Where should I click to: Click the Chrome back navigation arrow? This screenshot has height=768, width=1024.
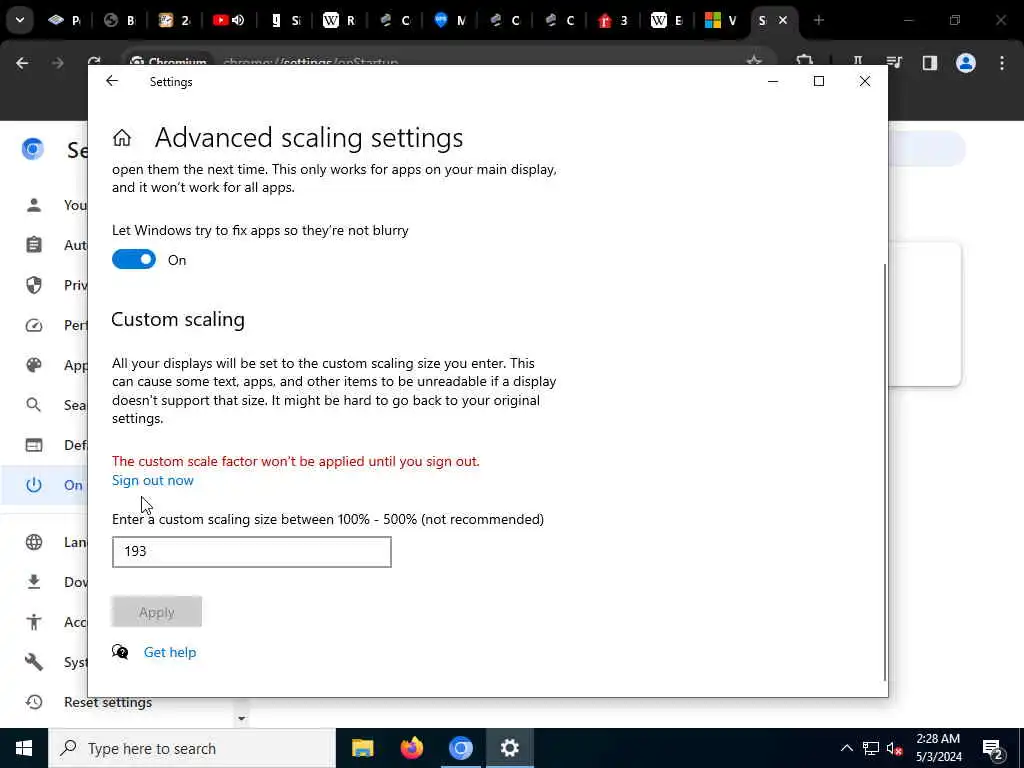(x=22, y=63)
